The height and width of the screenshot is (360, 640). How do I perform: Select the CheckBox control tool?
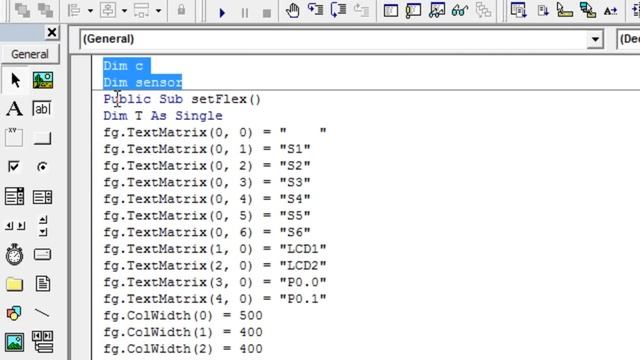click(x=13, y=167)
